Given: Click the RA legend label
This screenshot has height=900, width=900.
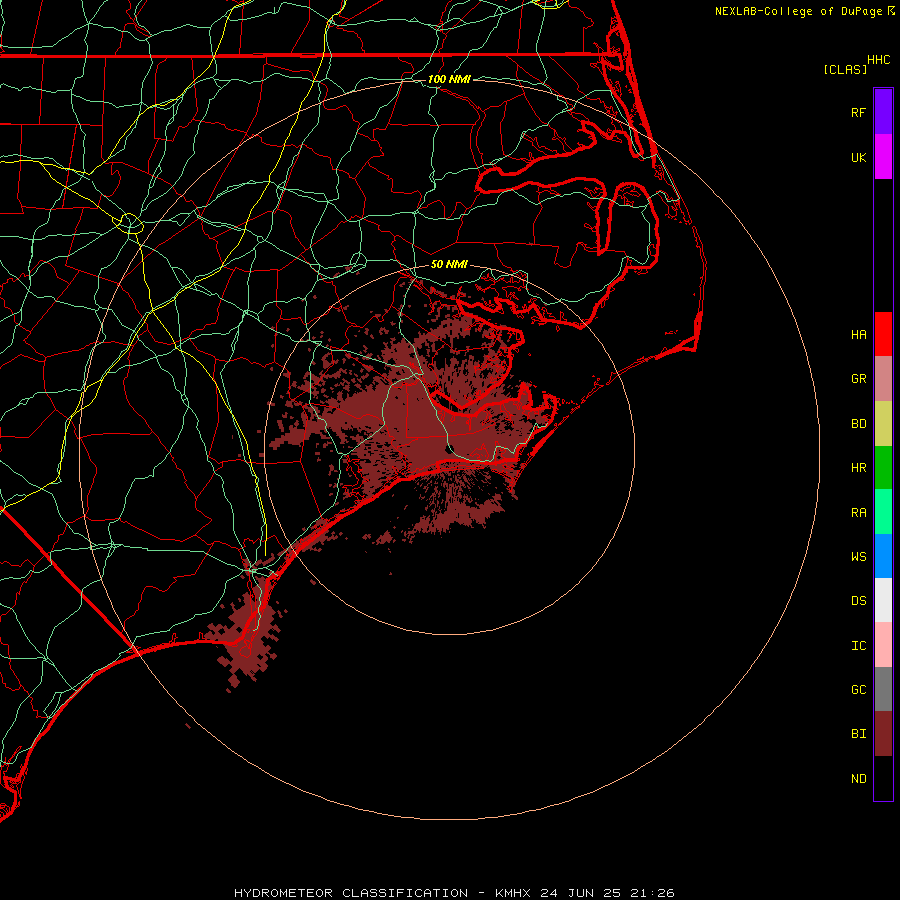Looking at the screenshot, I should point(858,513).
